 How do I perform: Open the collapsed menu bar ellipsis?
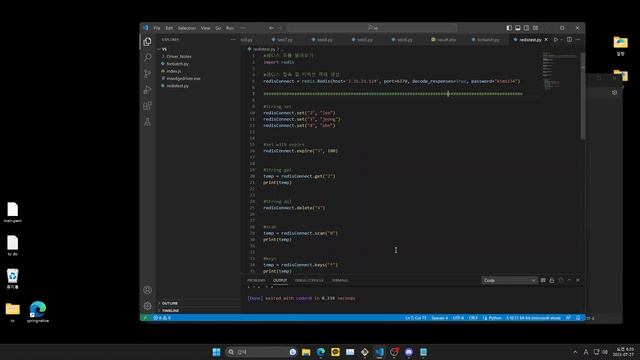(243, 28)
